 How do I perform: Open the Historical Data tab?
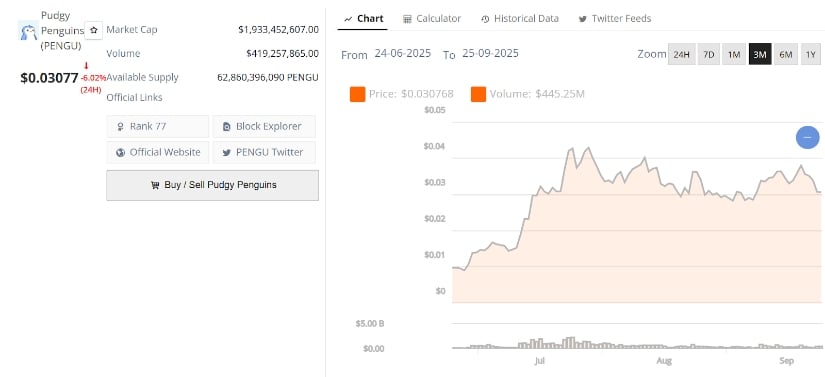pyautogui.click(x=520, y=18)
